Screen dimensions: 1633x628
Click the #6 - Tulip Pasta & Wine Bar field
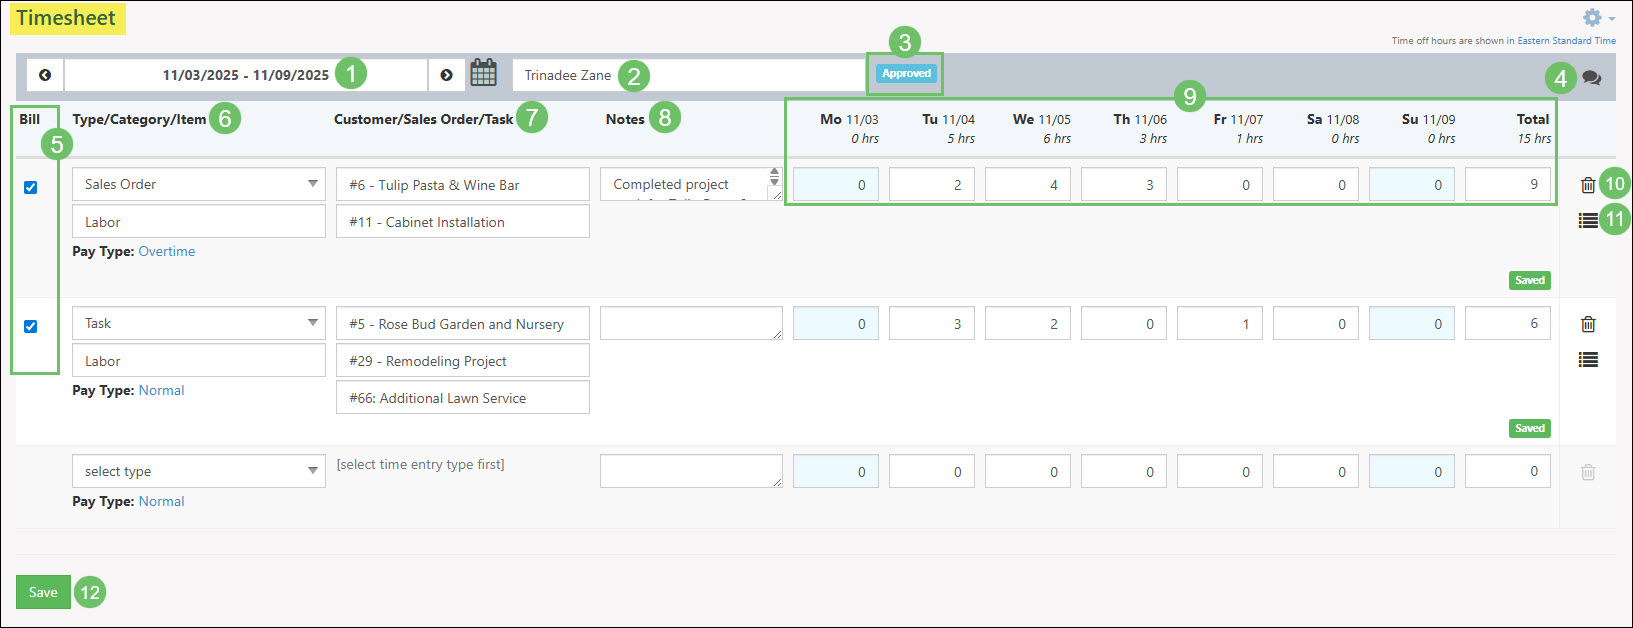463,184
